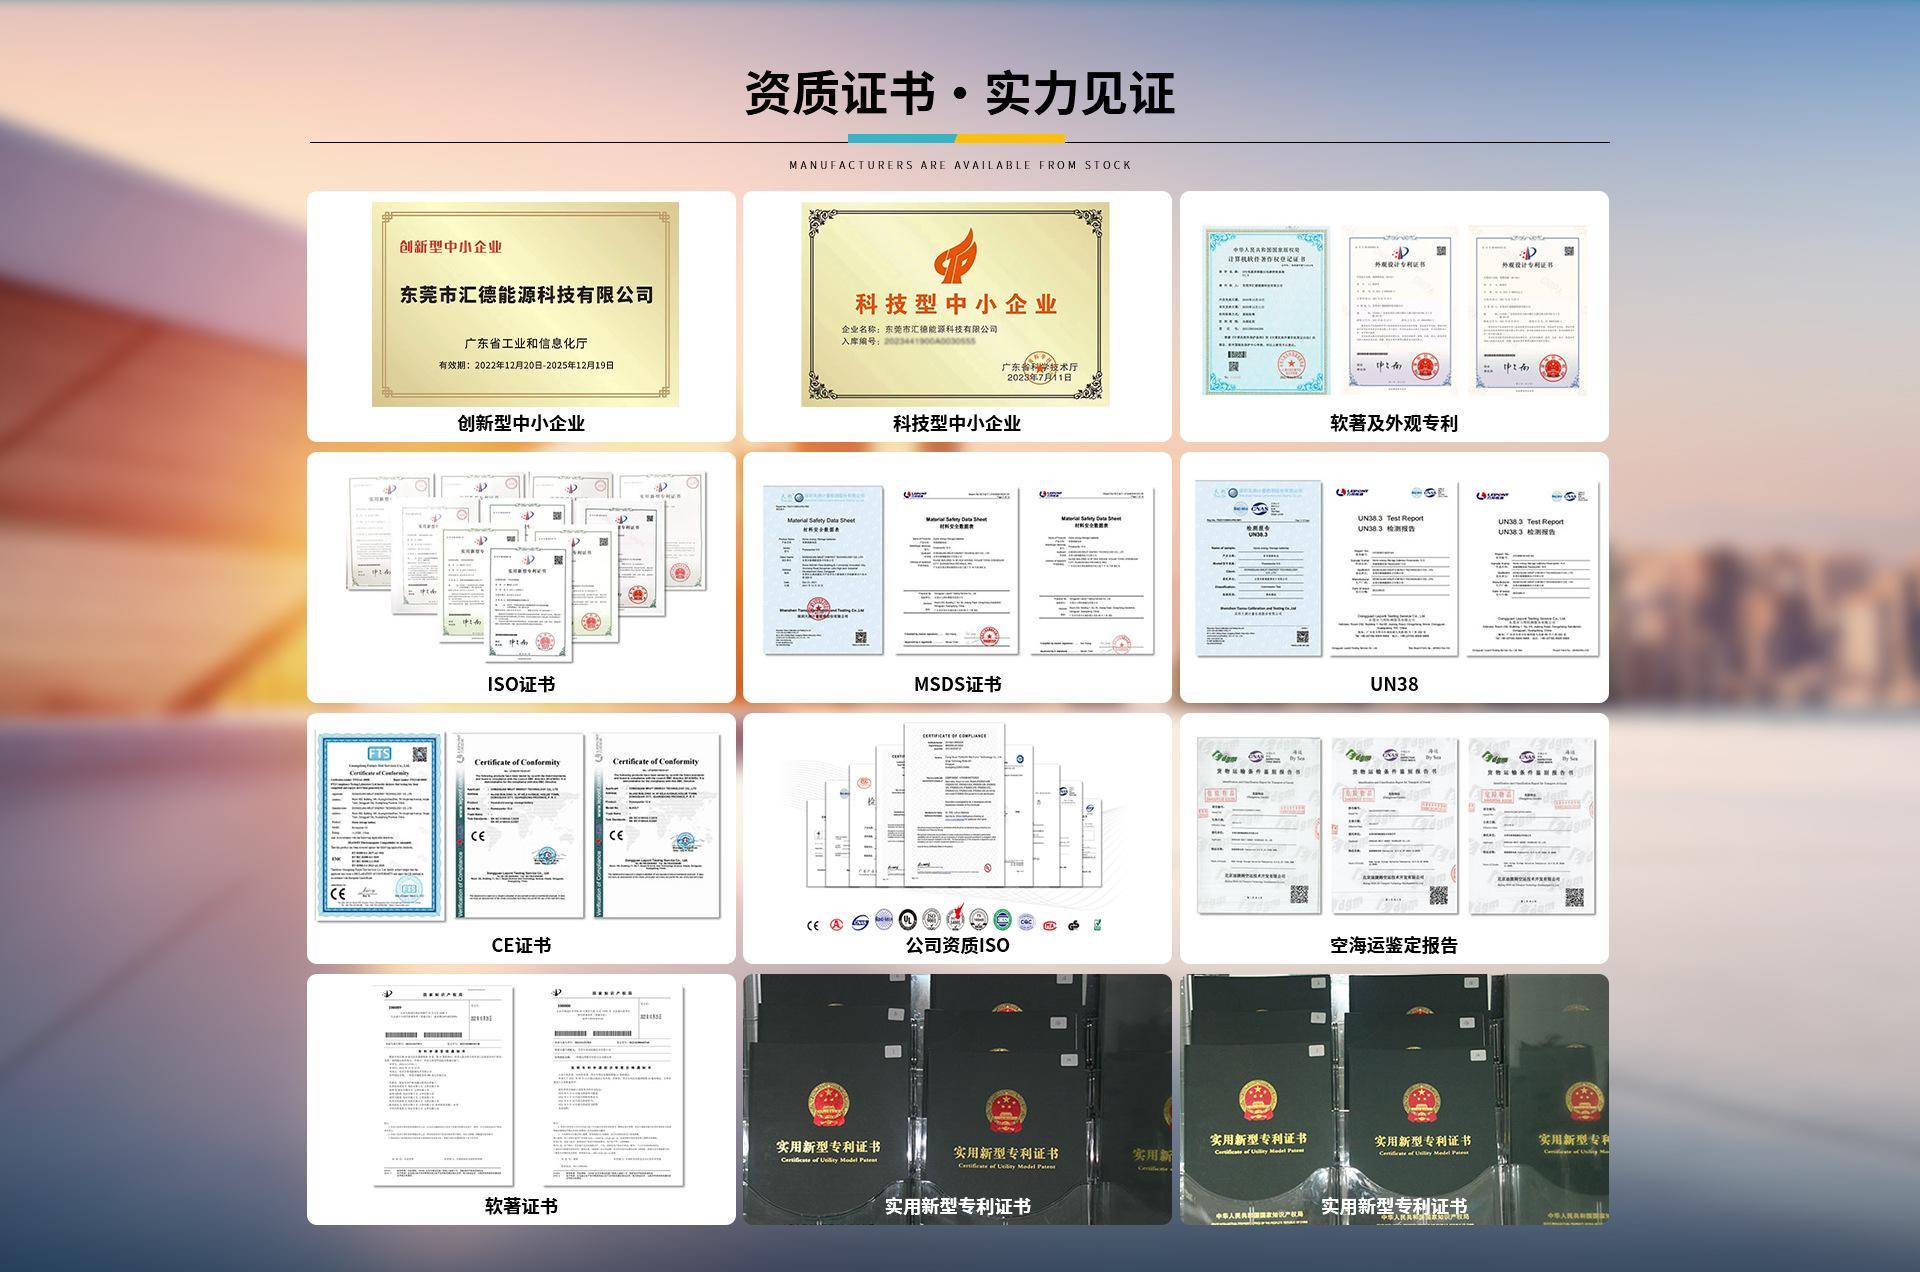Screen dimensions: 1920x1272
Task: Click the FTS logo on CE certificate
Action: [x=380, y=753]
